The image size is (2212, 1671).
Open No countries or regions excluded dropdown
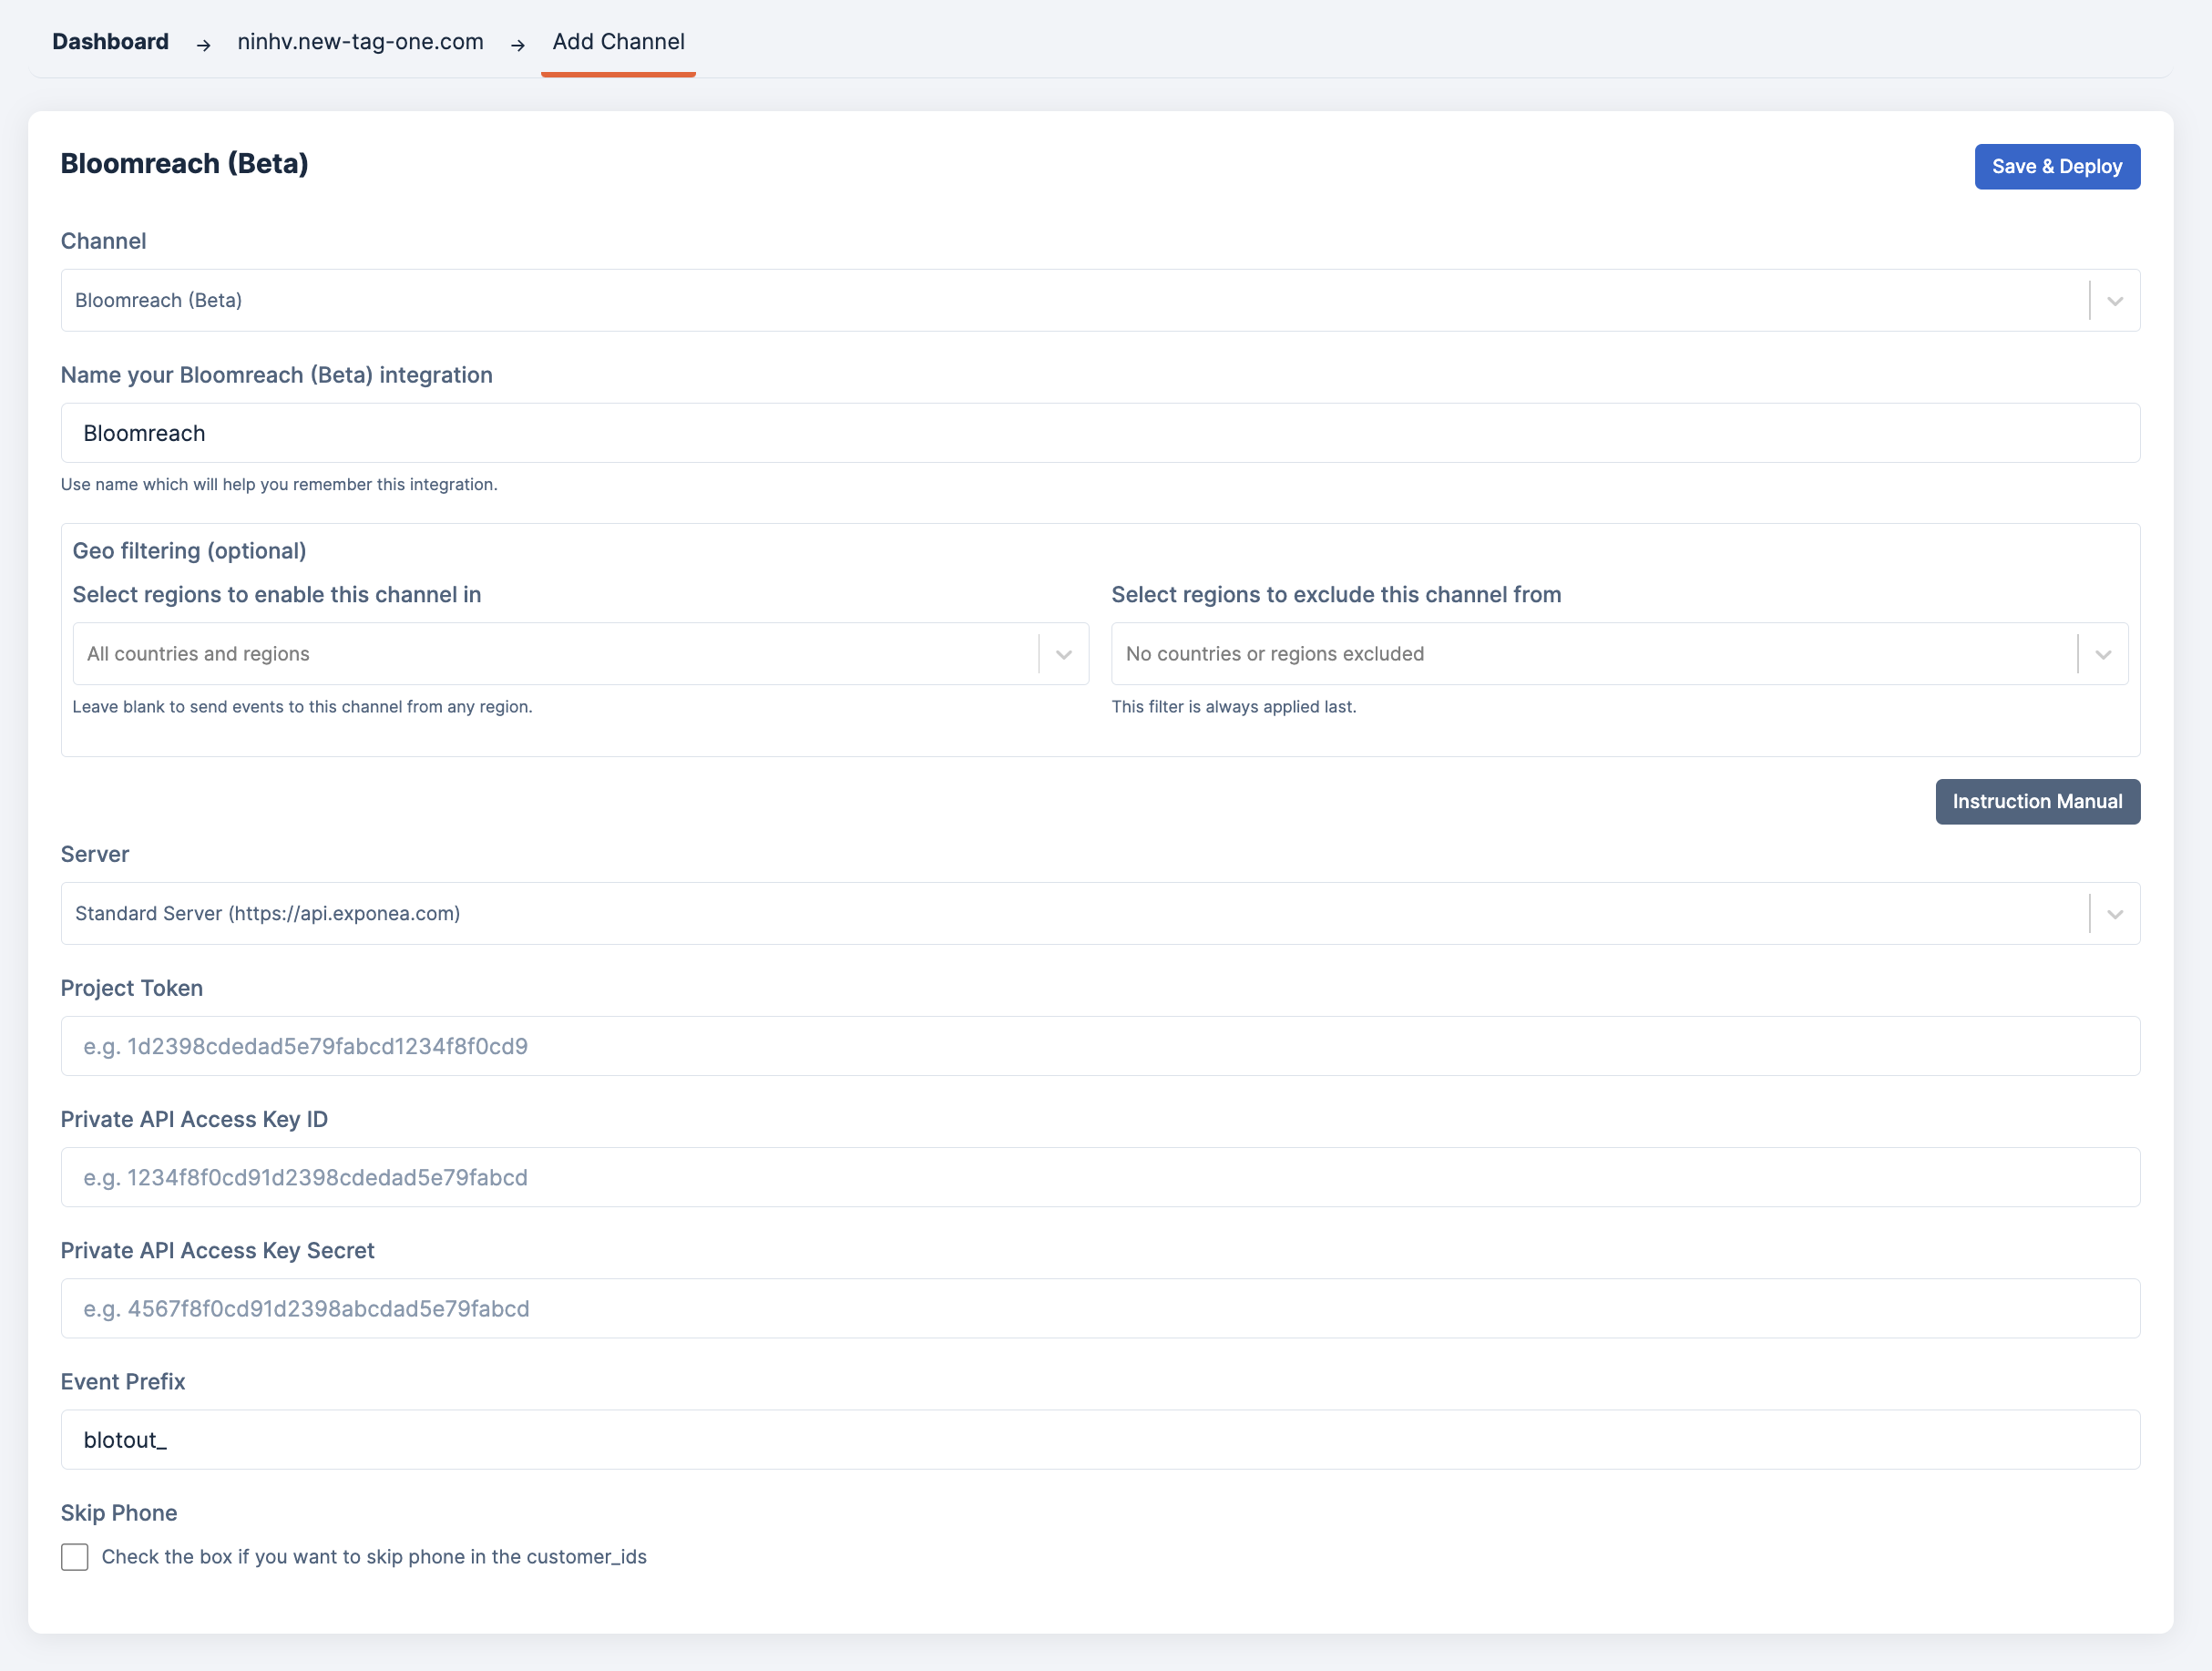1590,654
